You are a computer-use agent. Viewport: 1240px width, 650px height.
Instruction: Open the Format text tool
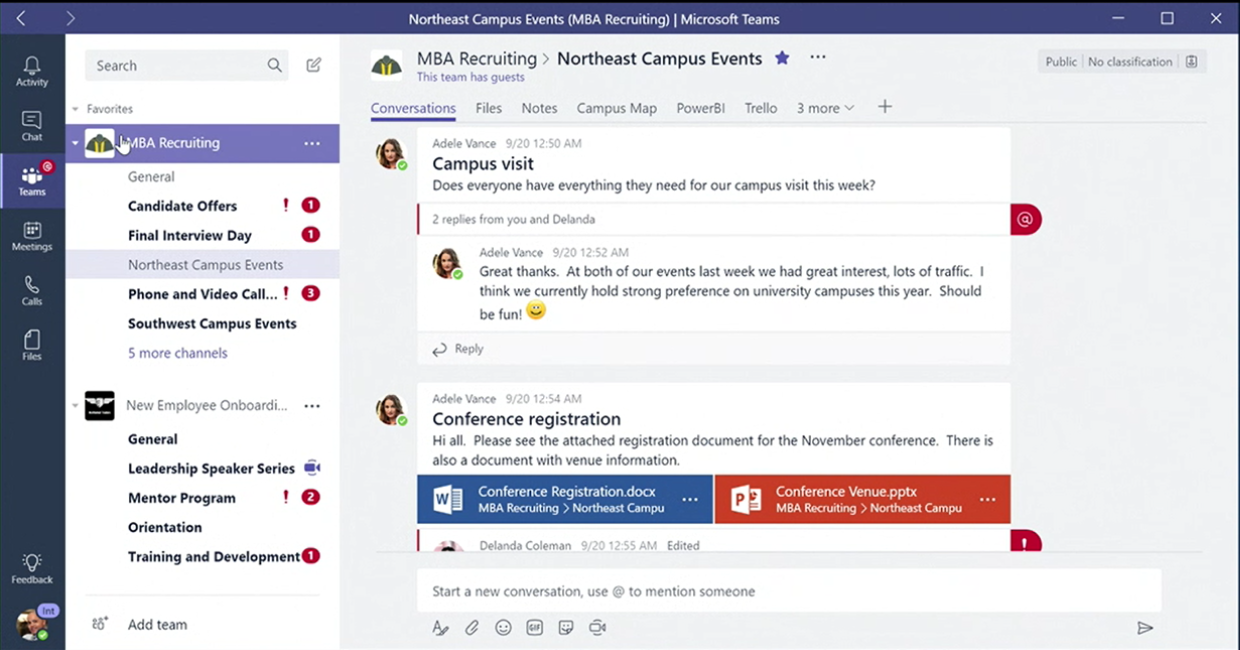click(x=440, y=628)
